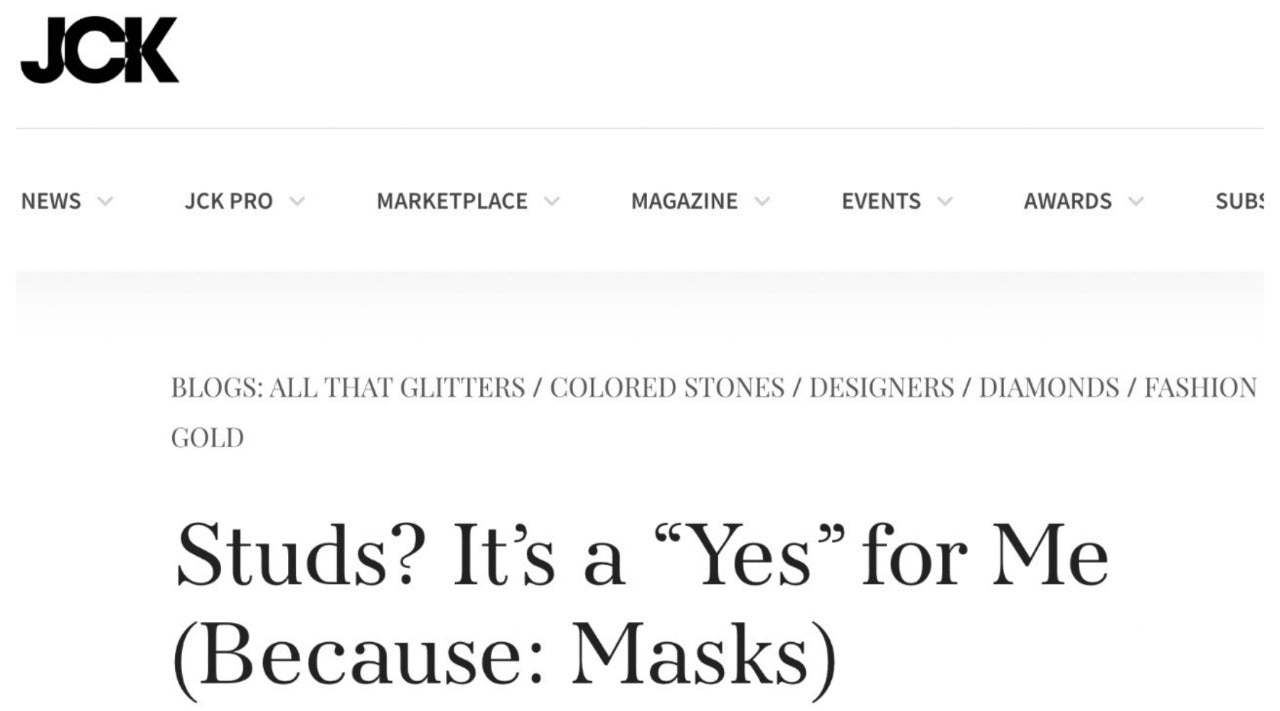Visit the Designers category link

[881, 388]
